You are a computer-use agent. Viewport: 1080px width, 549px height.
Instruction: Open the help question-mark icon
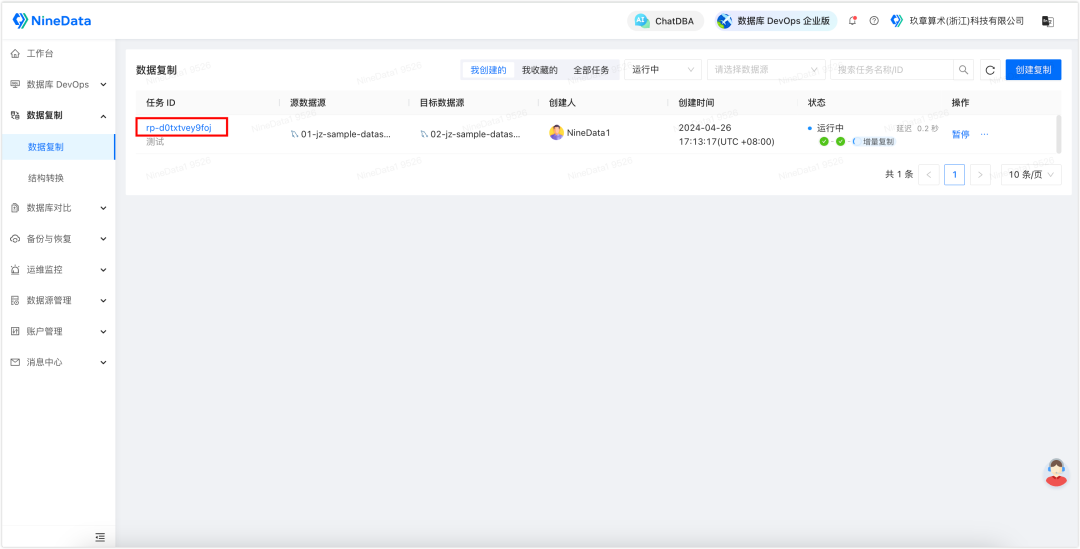point(873,21)
